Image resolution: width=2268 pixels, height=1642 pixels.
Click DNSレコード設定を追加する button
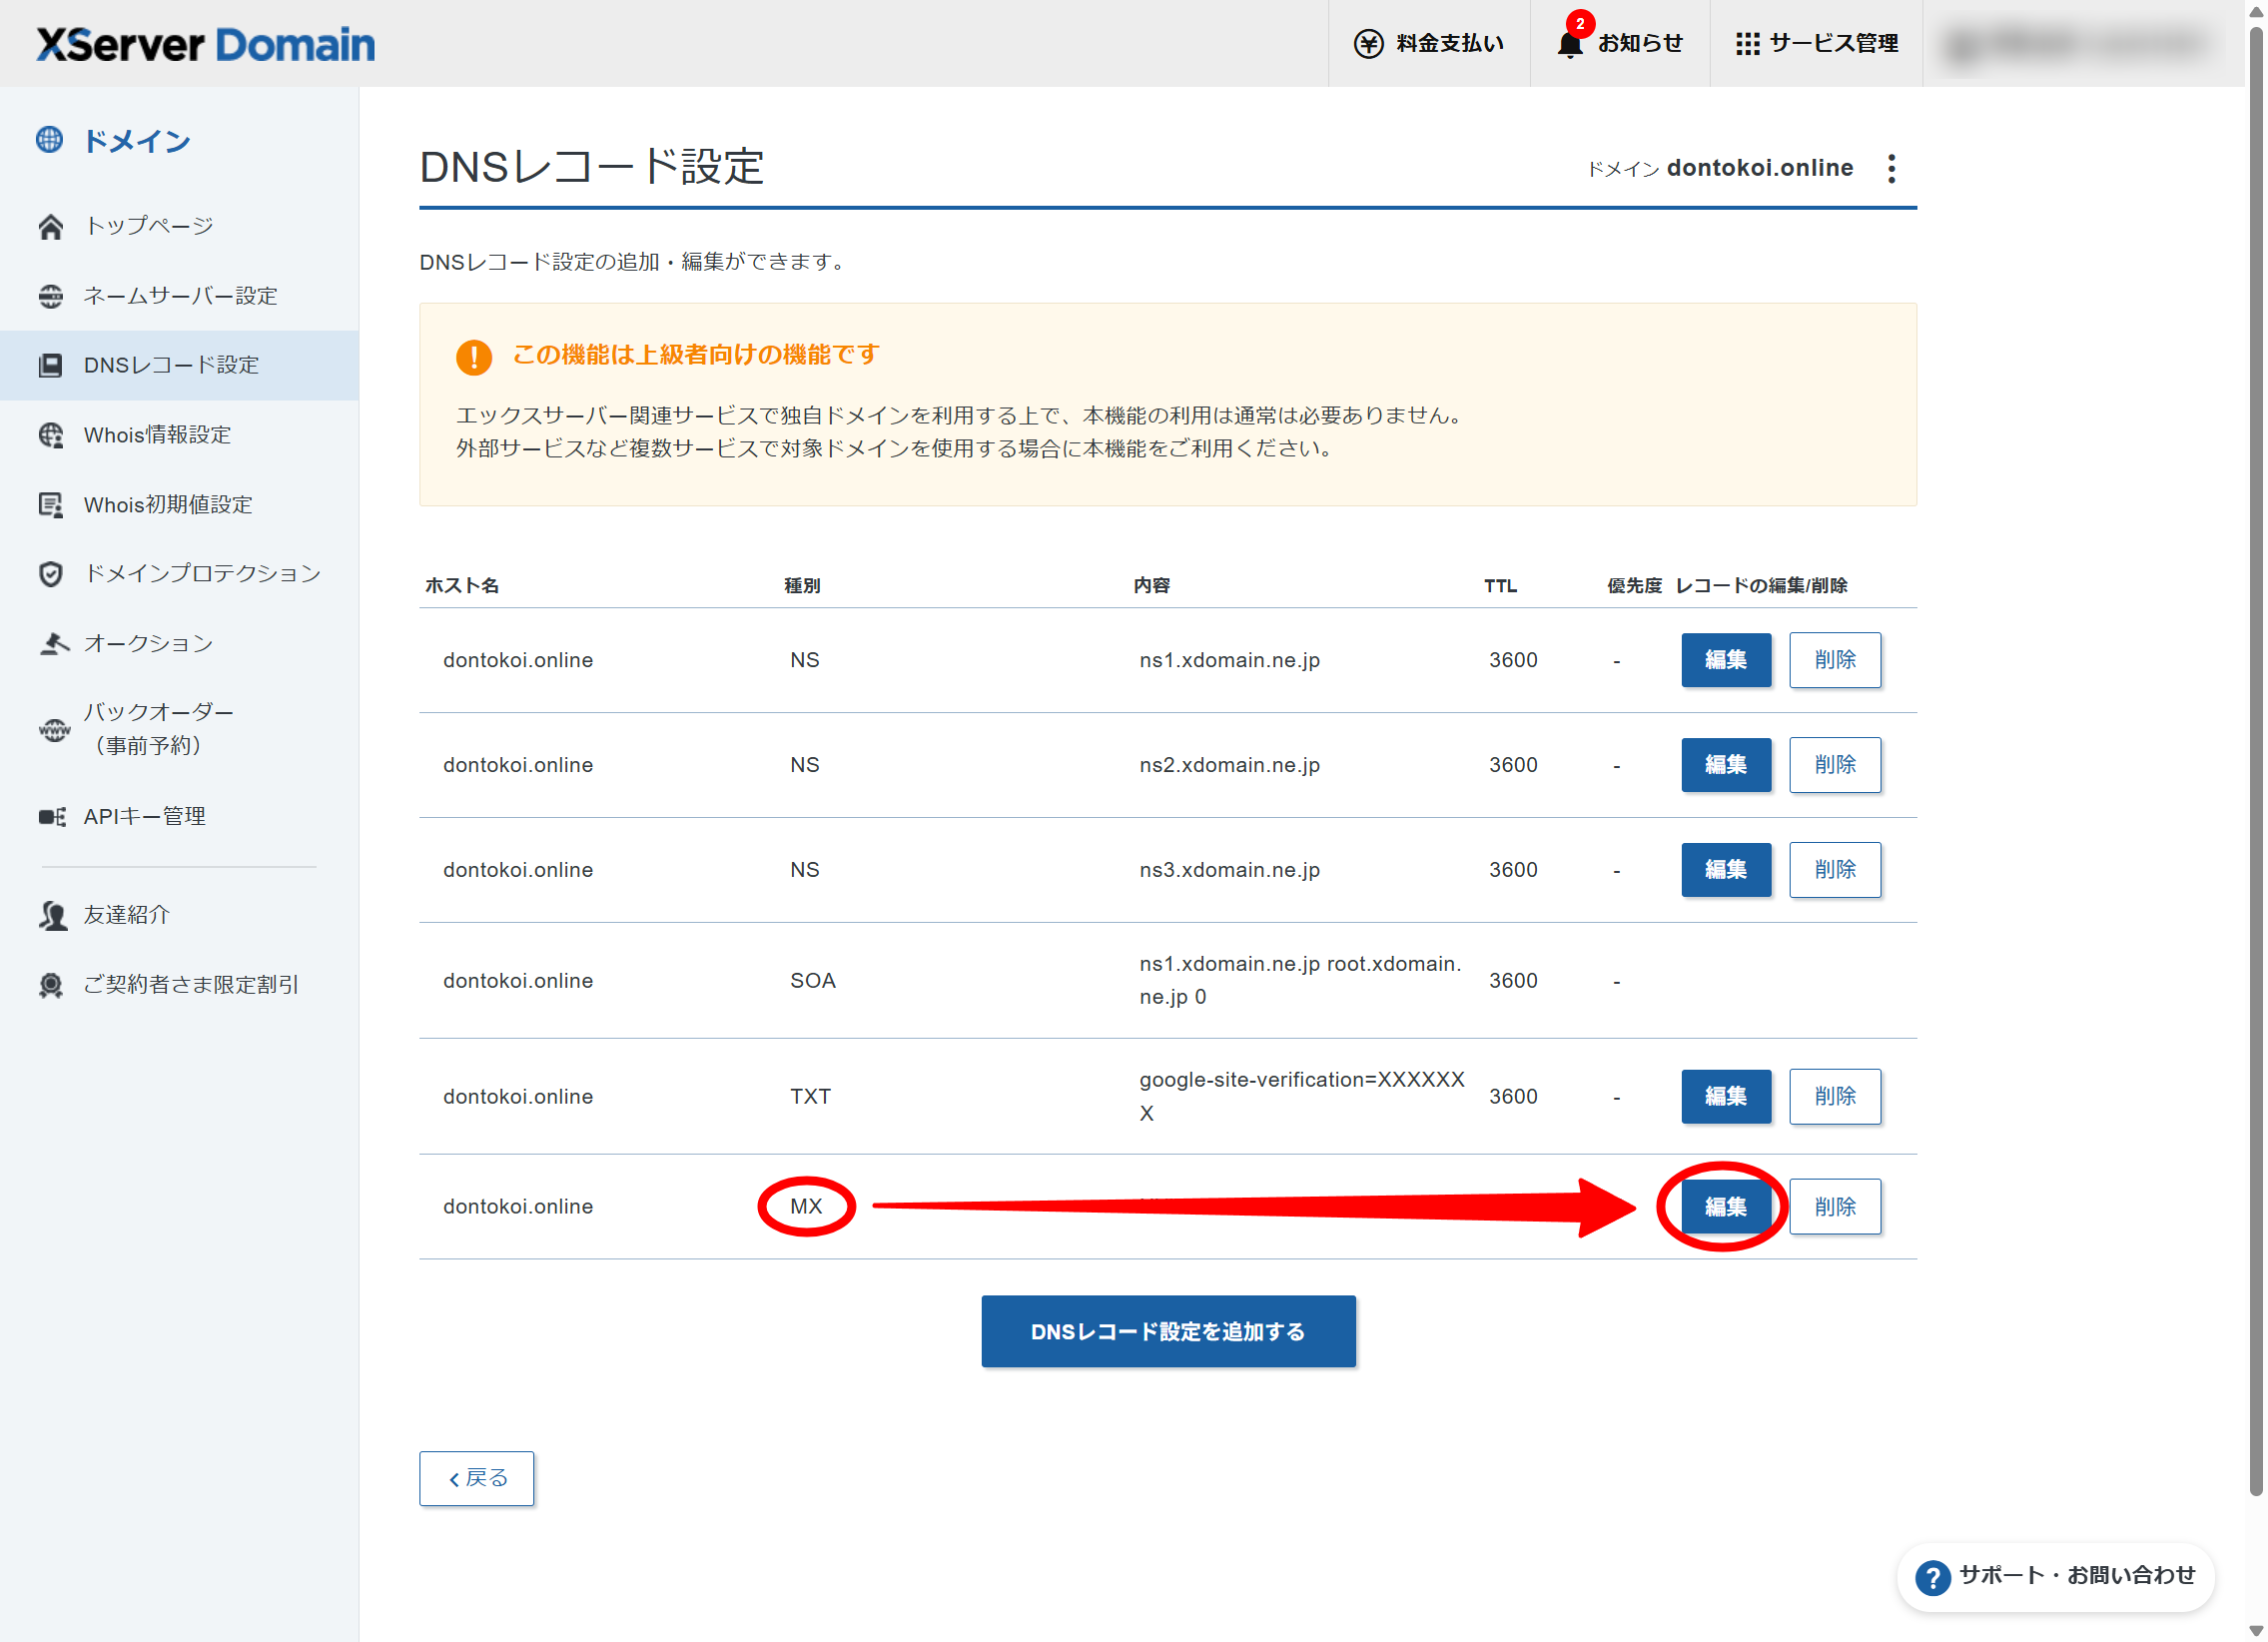click(x=1168, y=1332)
